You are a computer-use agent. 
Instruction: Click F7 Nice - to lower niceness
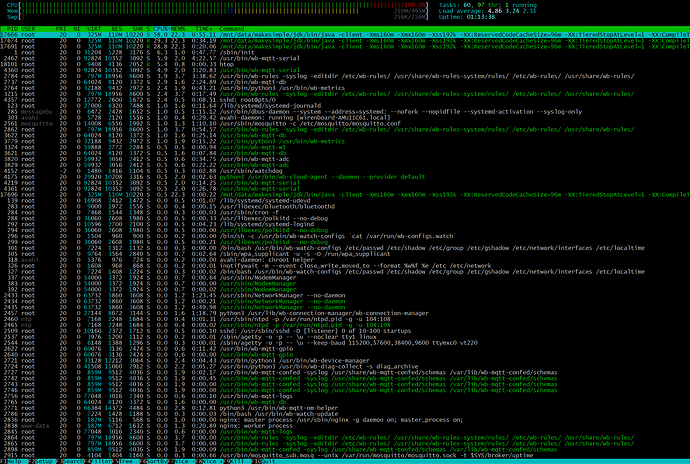(x=182, y=461)
